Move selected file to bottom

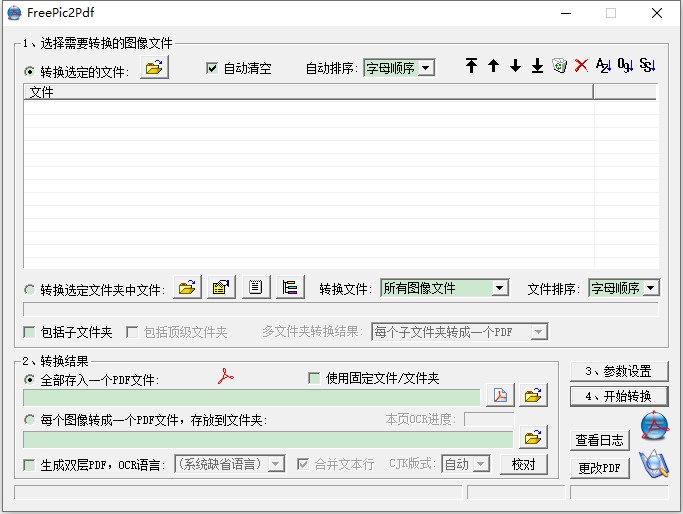[537, 66]
